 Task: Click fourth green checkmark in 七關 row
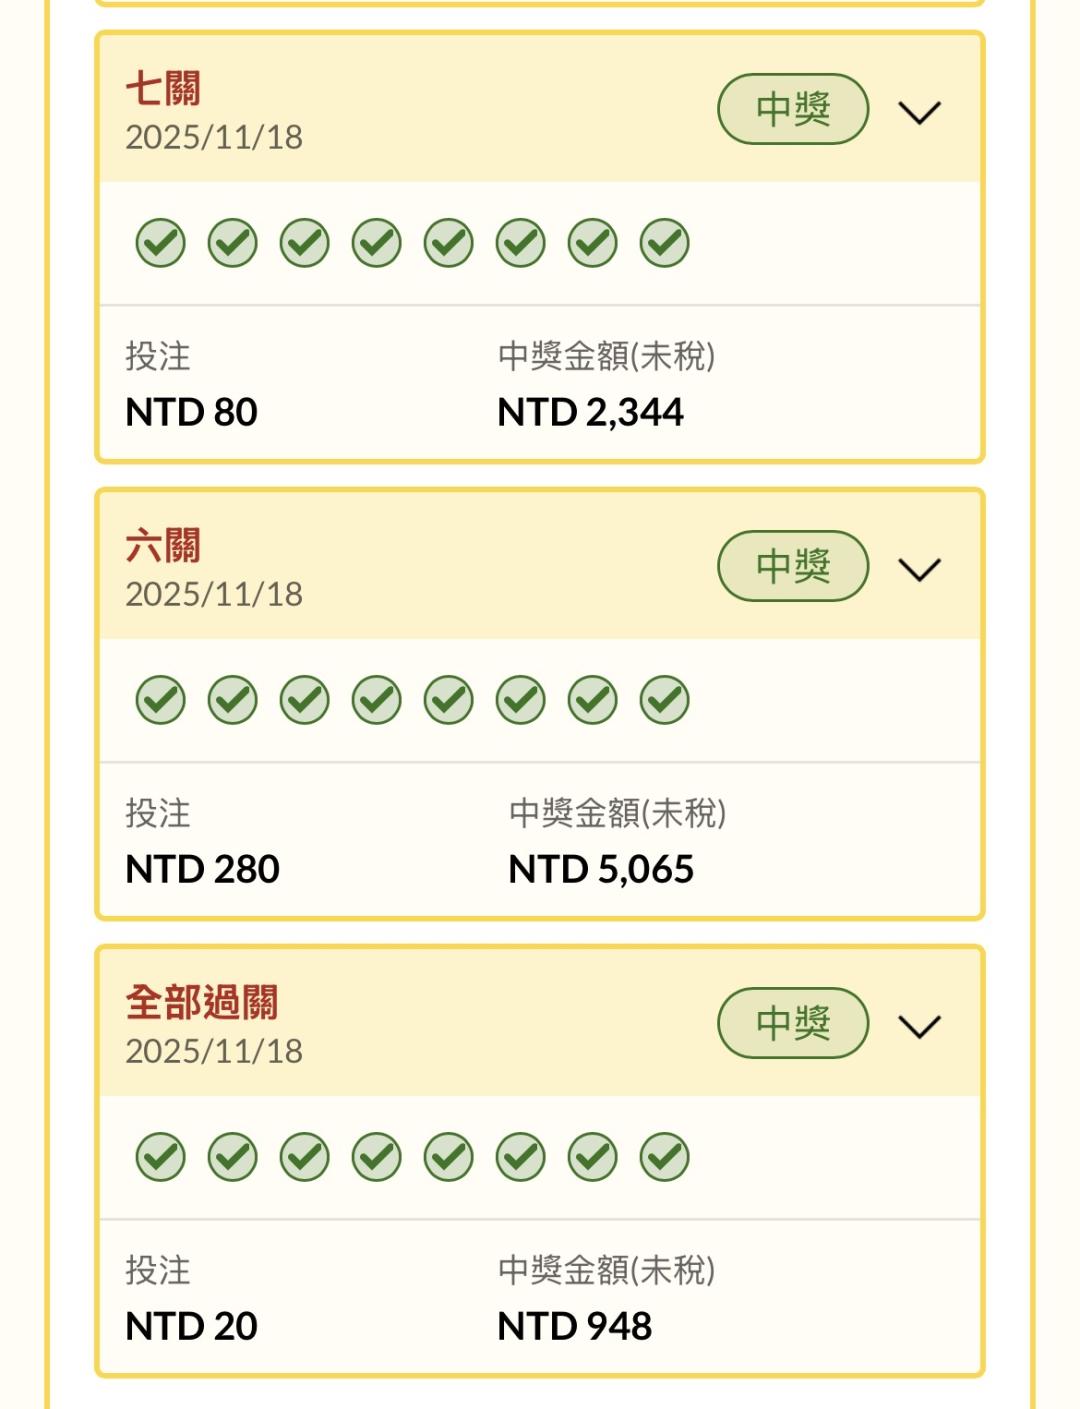coord(377,243)
